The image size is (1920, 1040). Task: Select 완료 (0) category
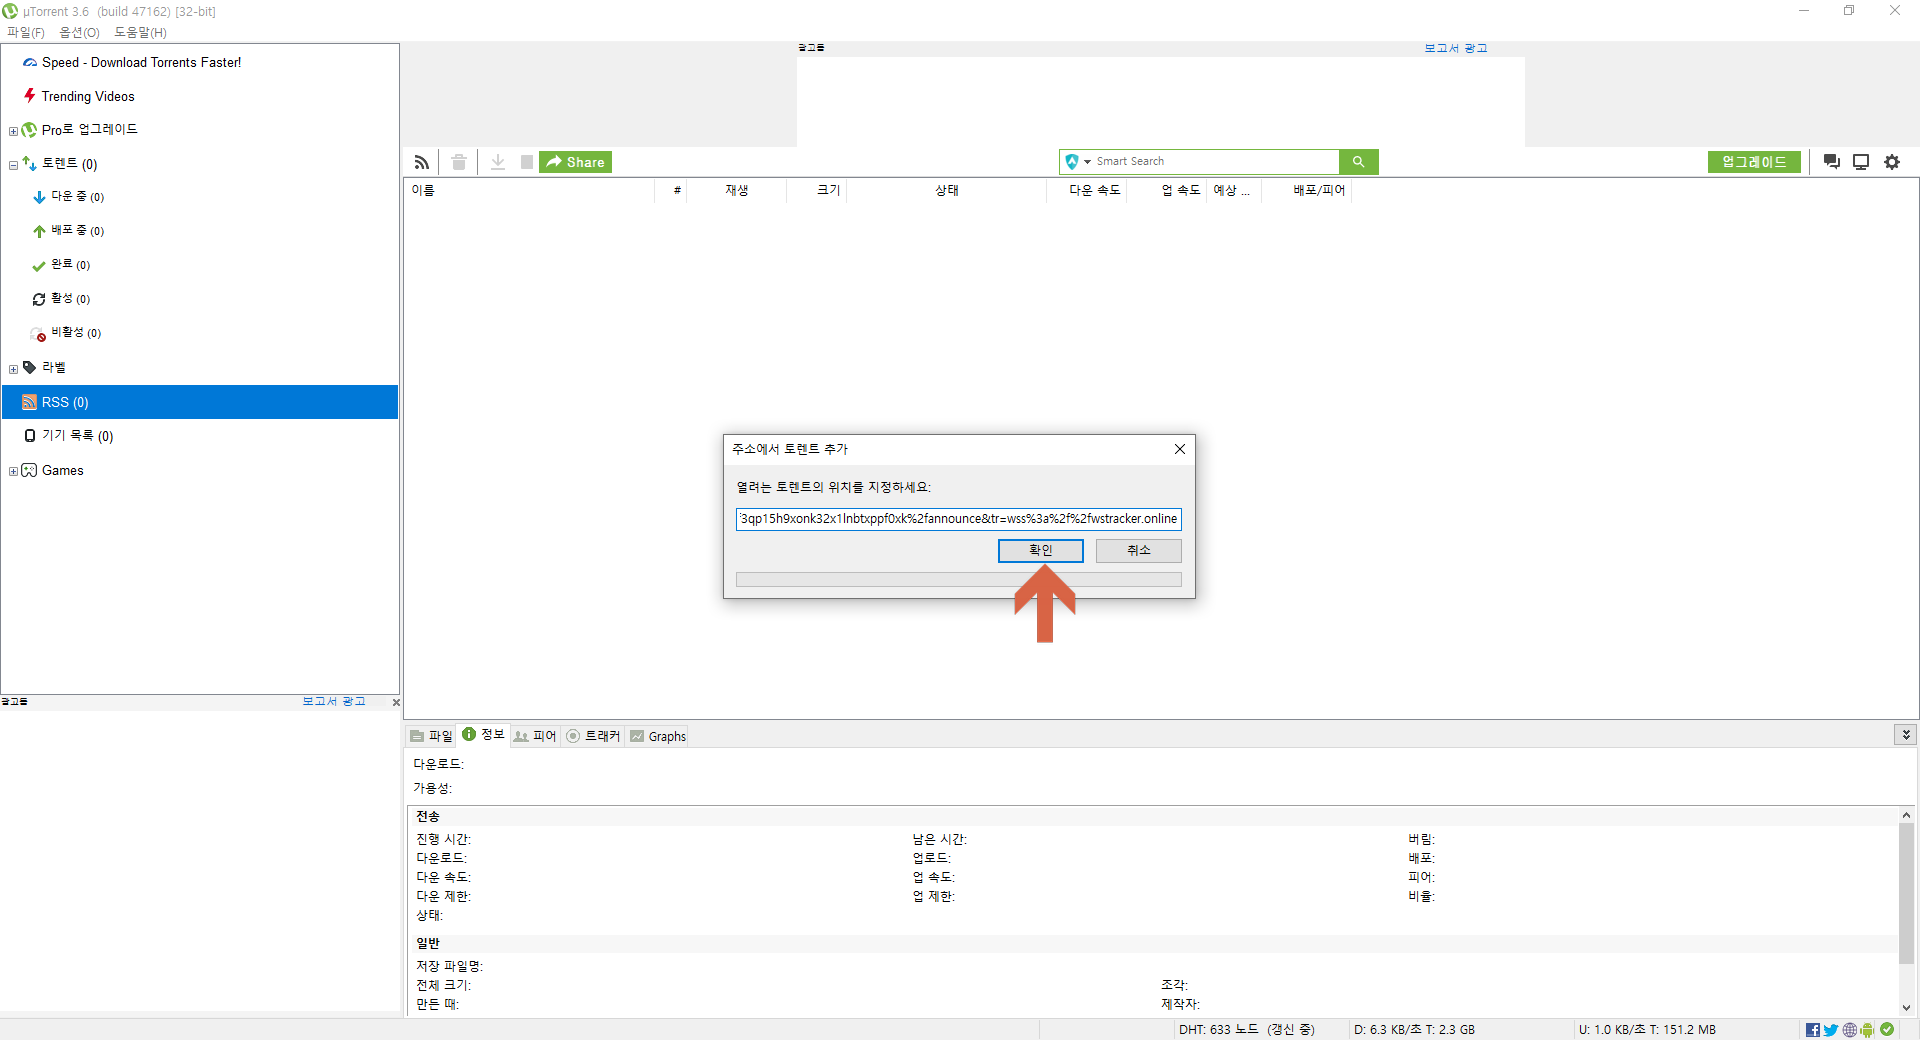click(x=71, y=265)
